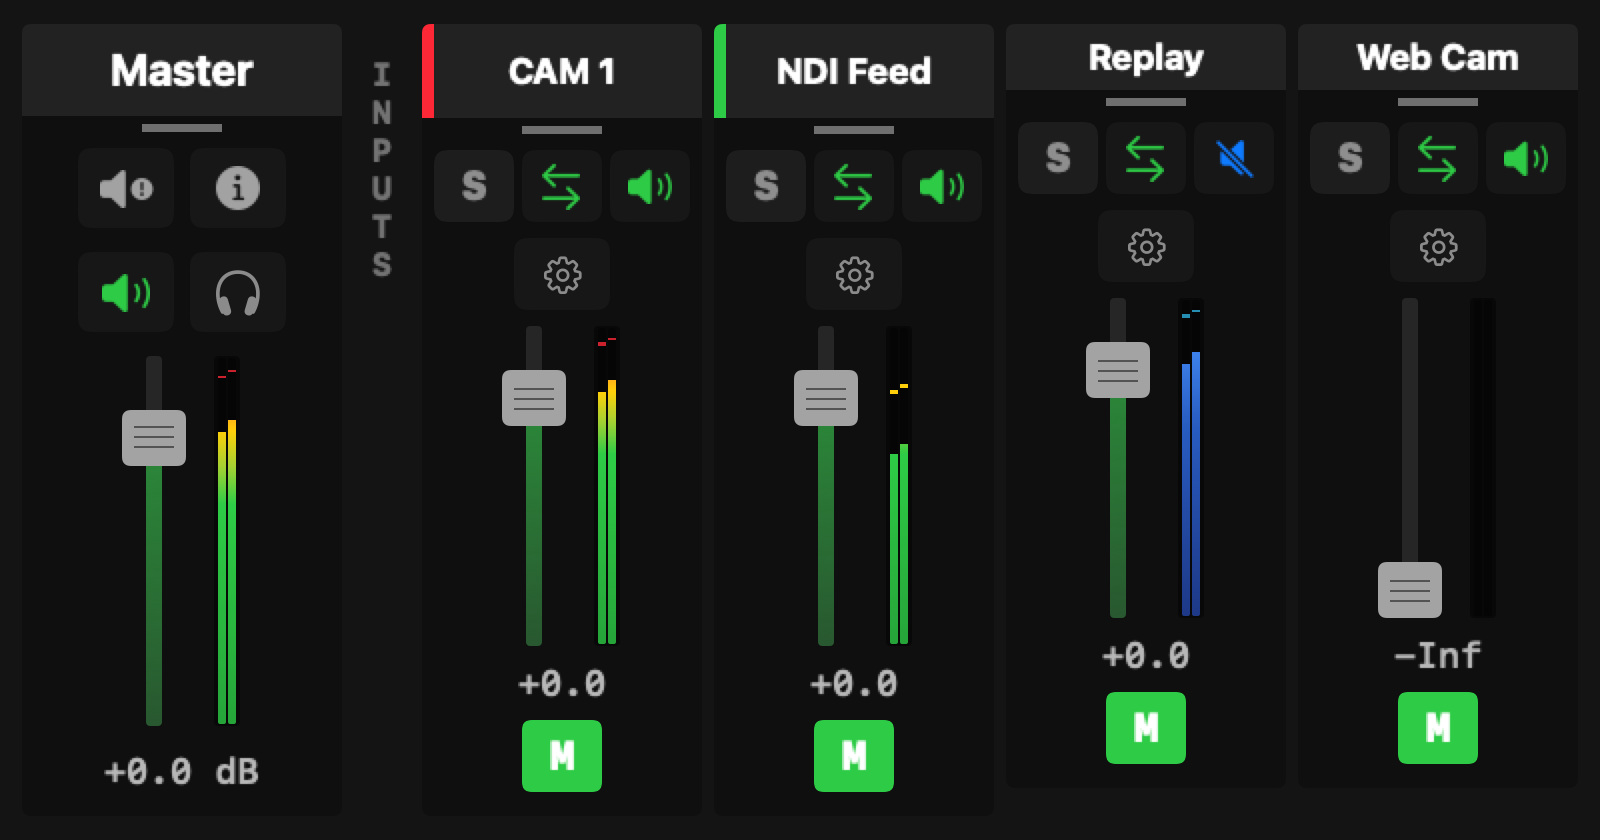
Task: Solo the NDI Feed channel
Action: point(766,186)
